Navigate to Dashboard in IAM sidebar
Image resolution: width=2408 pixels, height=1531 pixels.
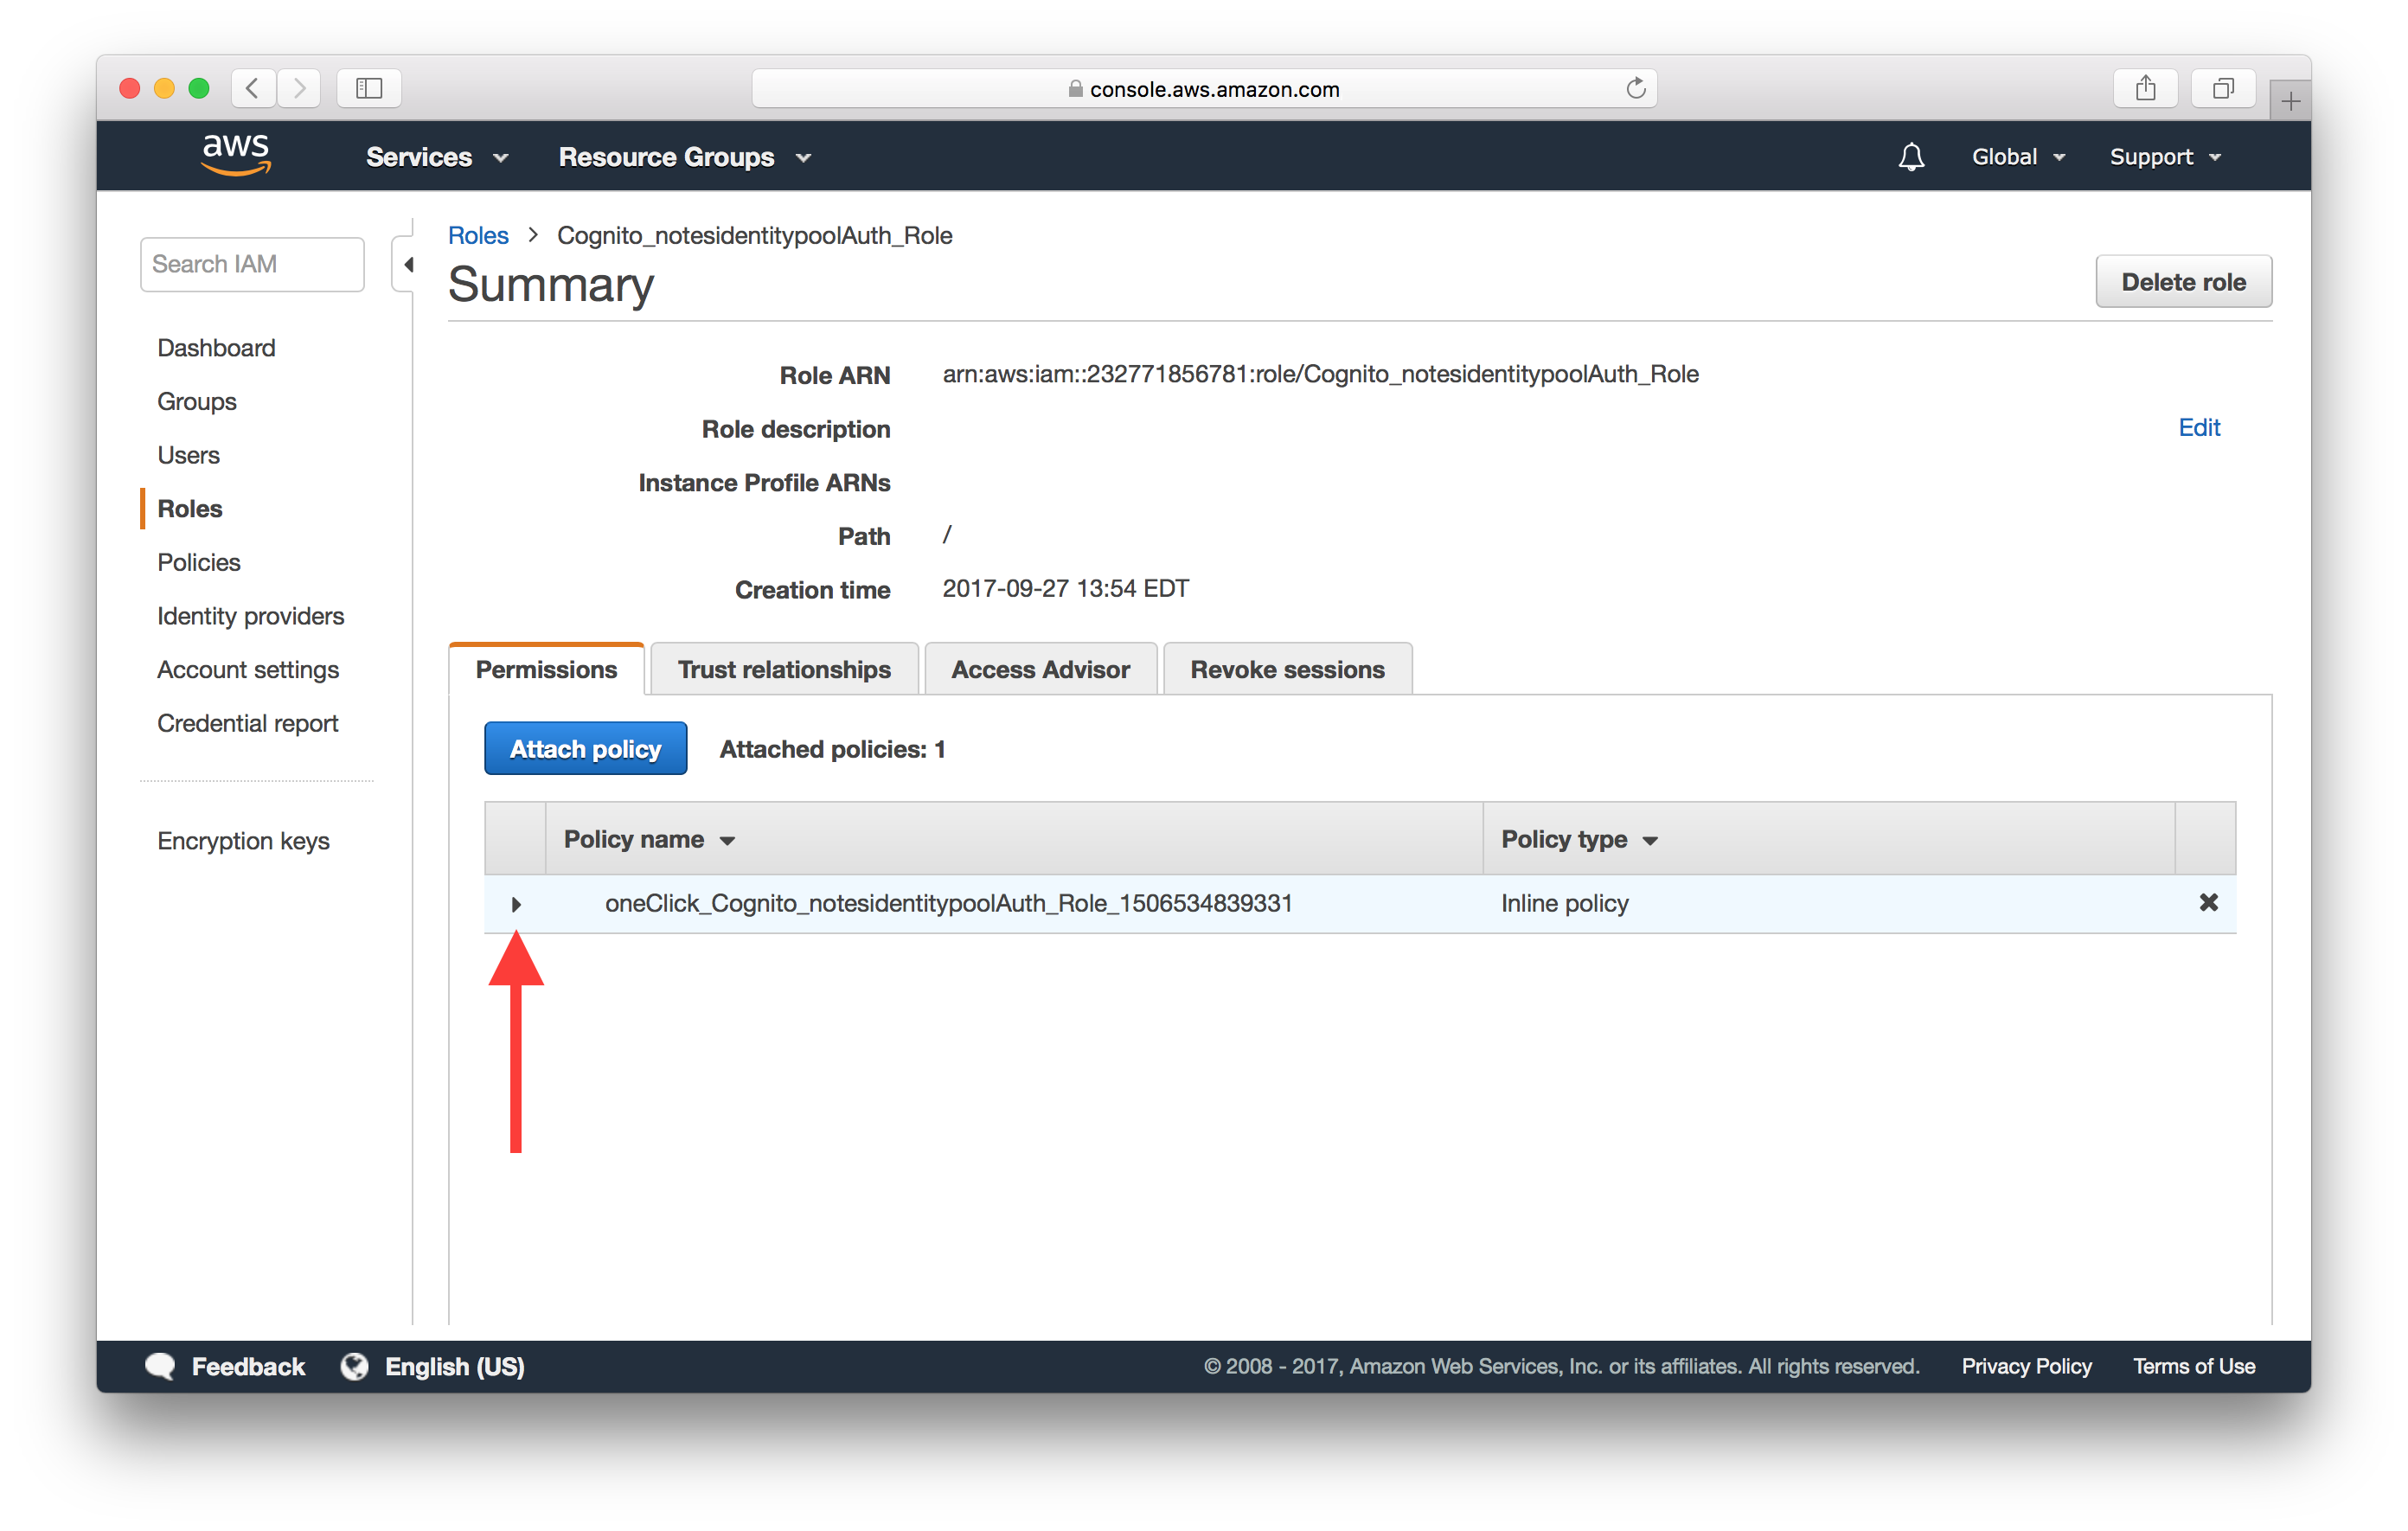pos(216,346)
